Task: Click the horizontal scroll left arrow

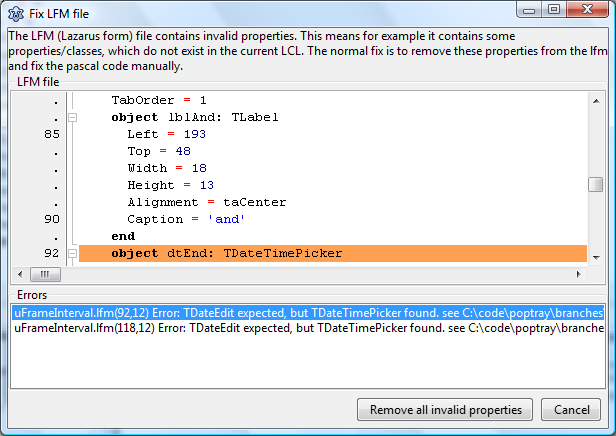Action: coord(19,274)
